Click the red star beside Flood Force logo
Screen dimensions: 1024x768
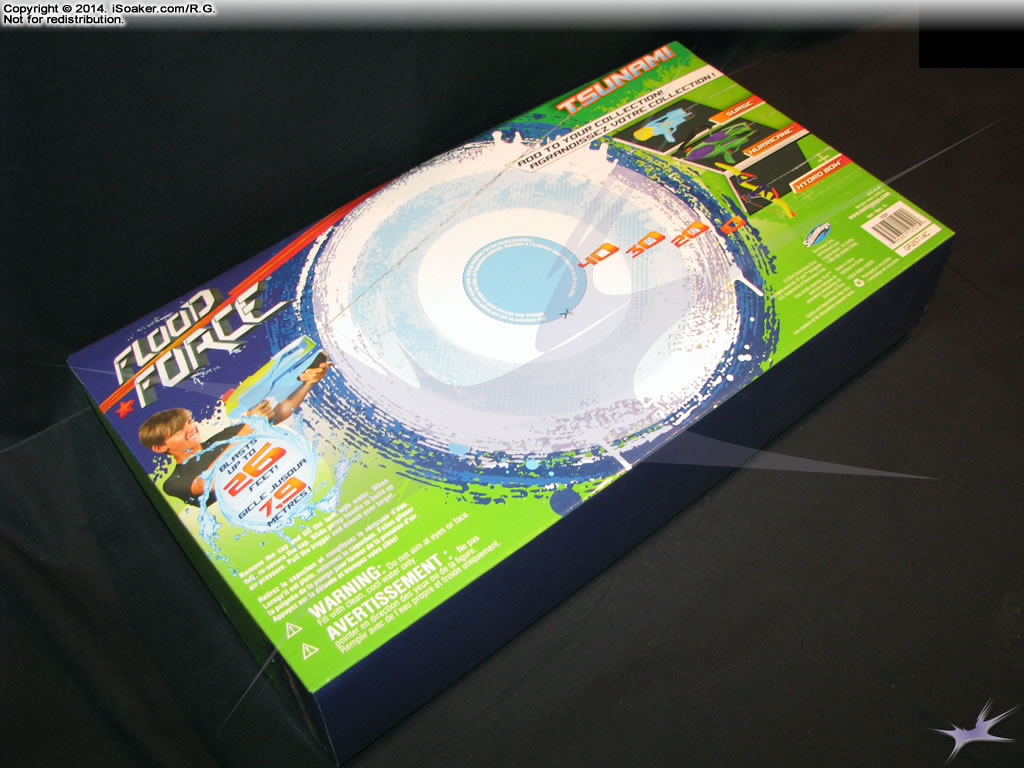click(125, 409)
